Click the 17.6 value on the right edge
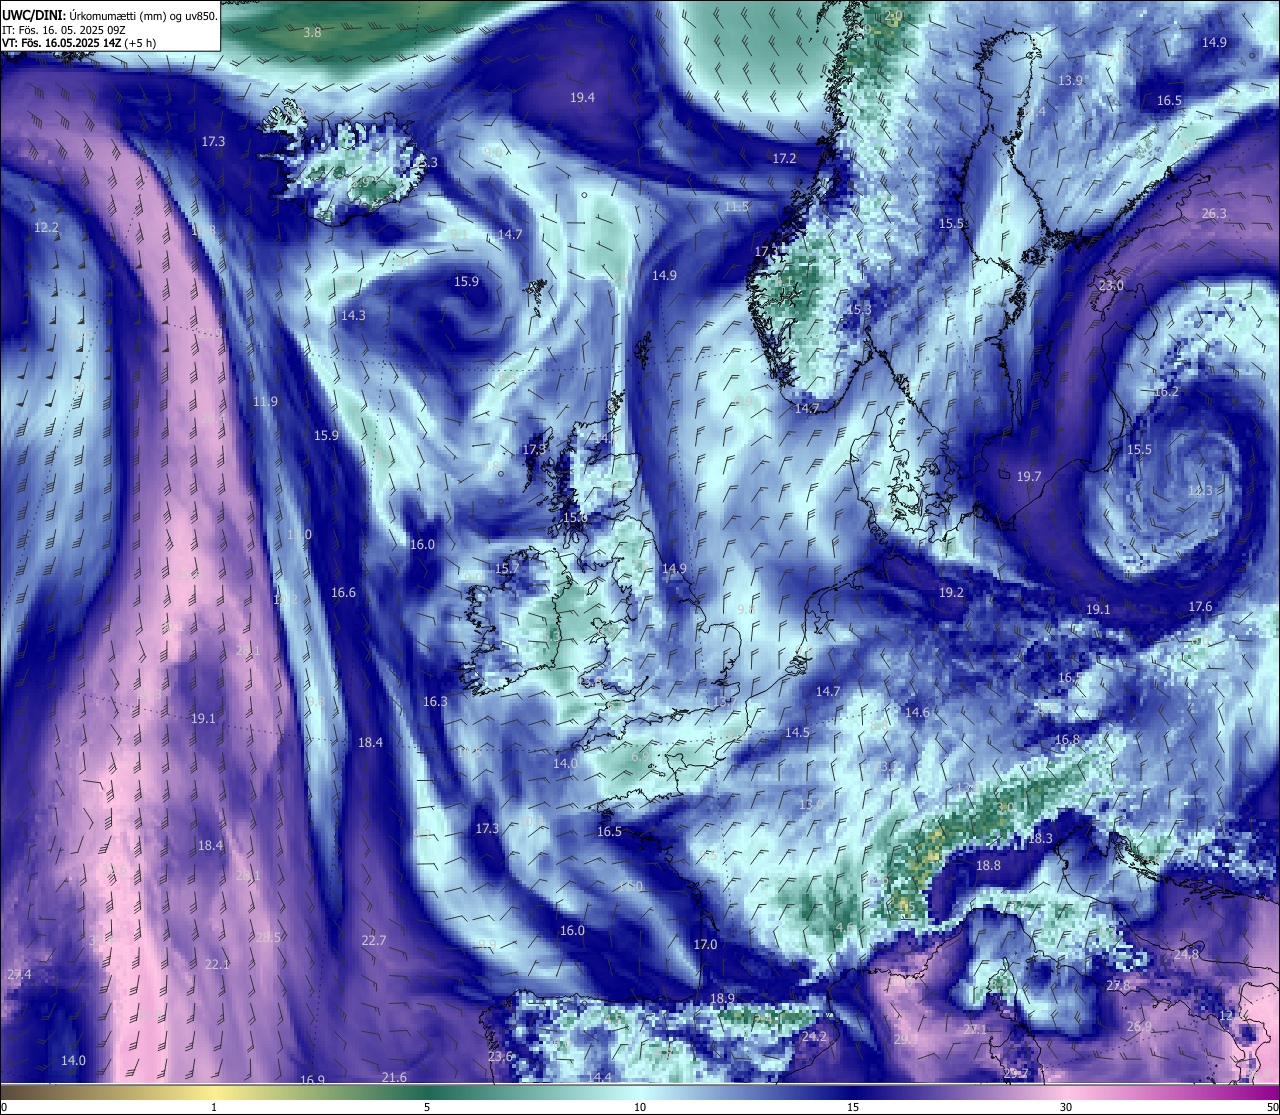The image size is (1280, 1115). pyautogui.click(x=1200, y=607)
